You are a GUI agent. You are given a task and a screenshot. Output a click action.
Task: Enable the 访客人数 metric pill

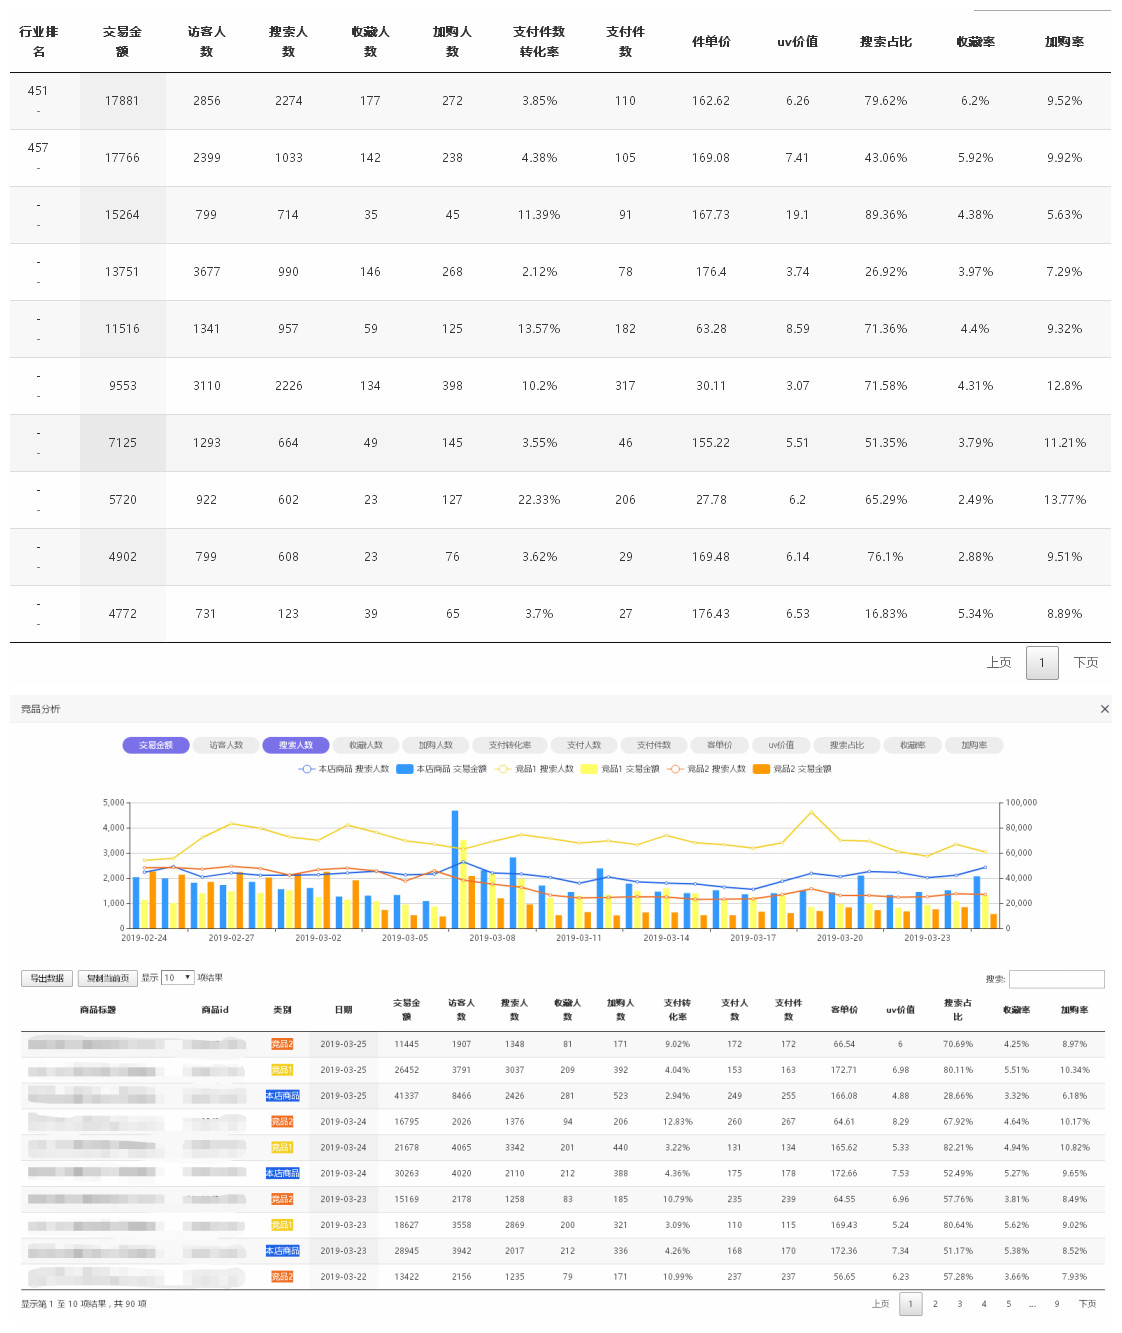tap(226, 745)
